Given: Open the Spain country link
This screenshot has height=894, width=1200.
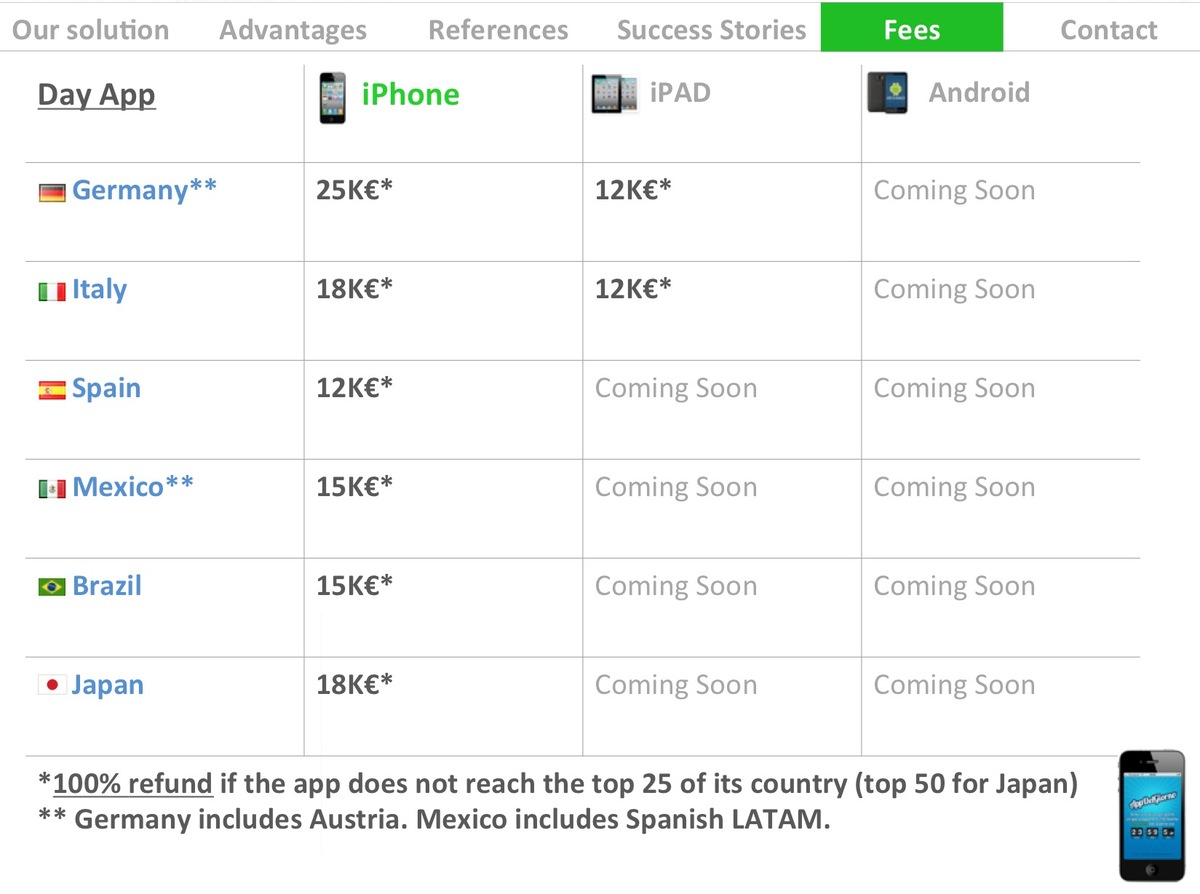Looking at the screenshot, I should click(106, 388).
